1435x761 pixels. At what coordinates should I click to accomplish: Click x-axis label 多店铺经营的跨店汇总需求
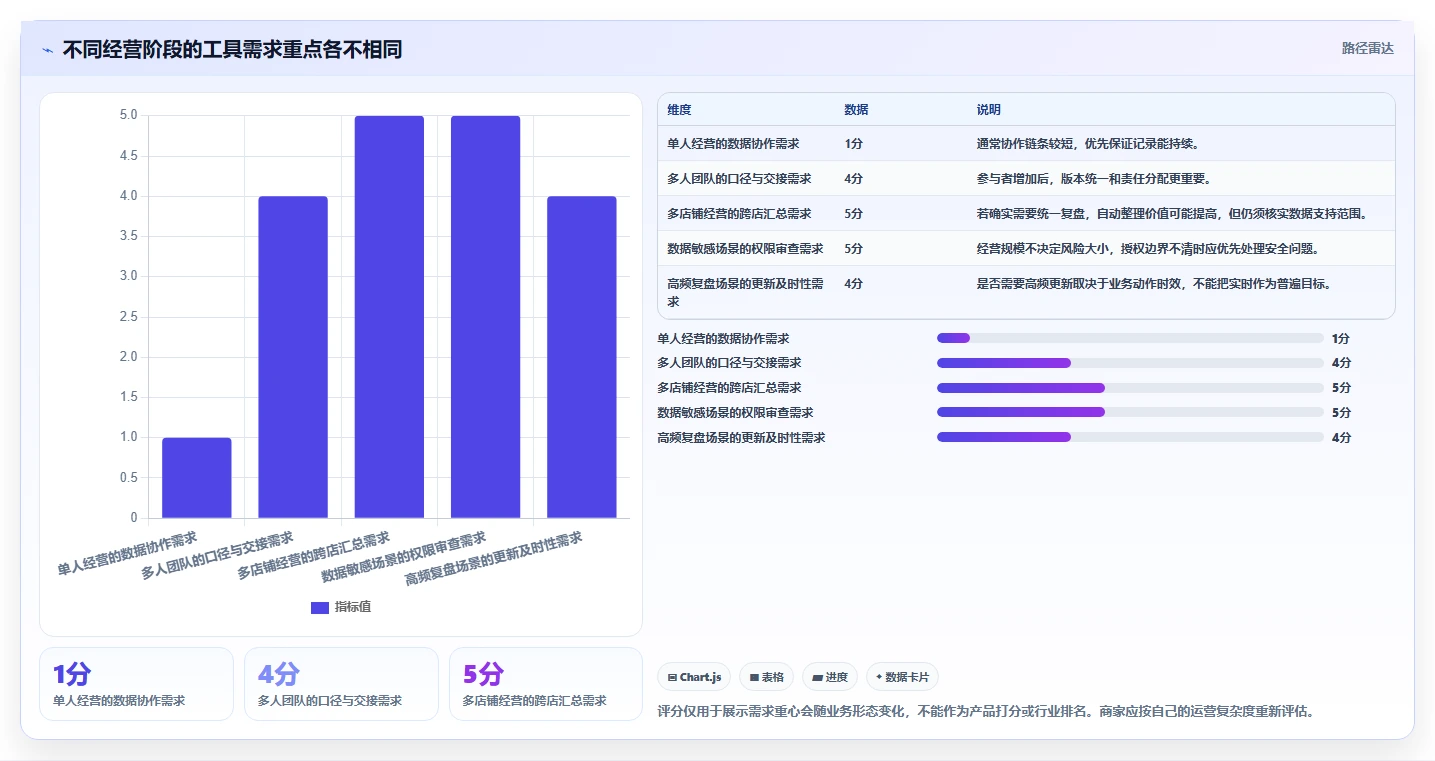pyautogui.click(x=313, y=556)
